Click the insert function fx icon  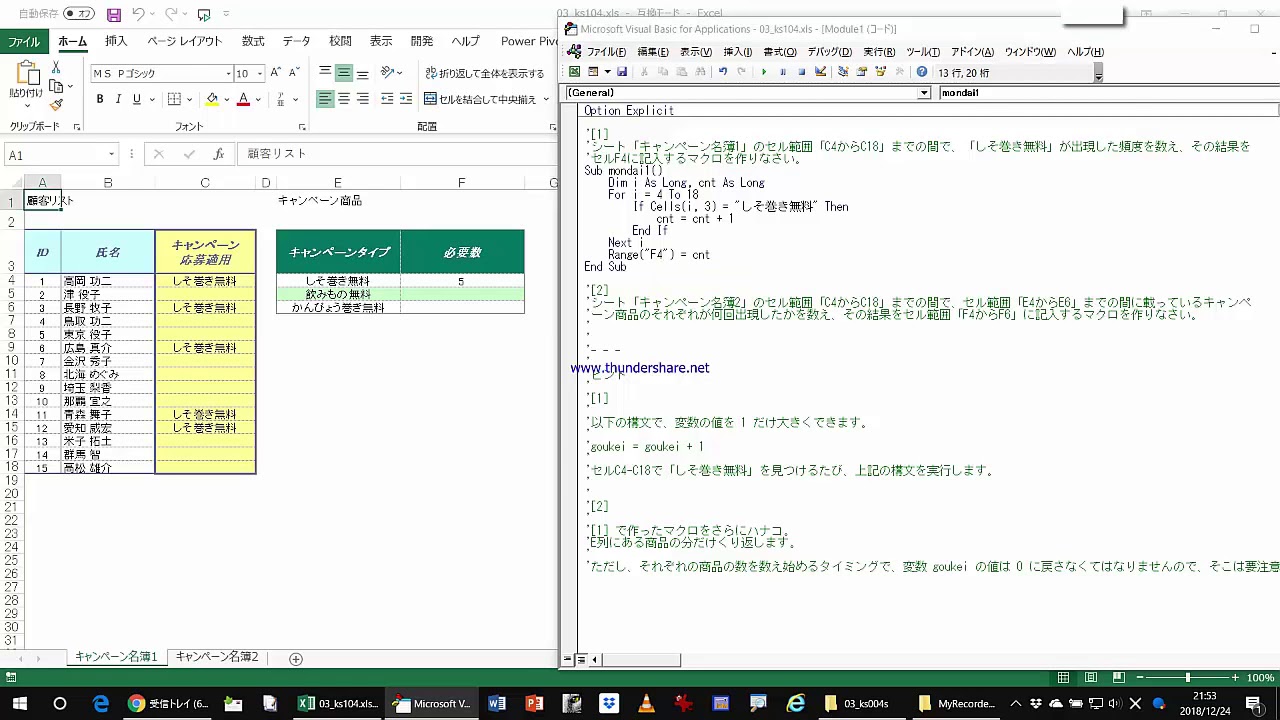(x=218, y=154)
